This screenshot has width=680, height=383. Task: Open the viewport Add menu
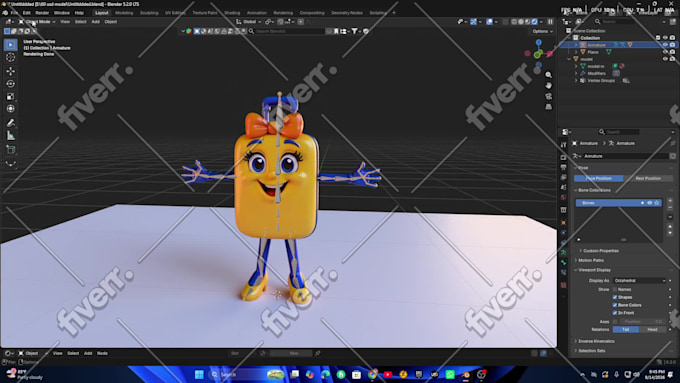[95, 22]
